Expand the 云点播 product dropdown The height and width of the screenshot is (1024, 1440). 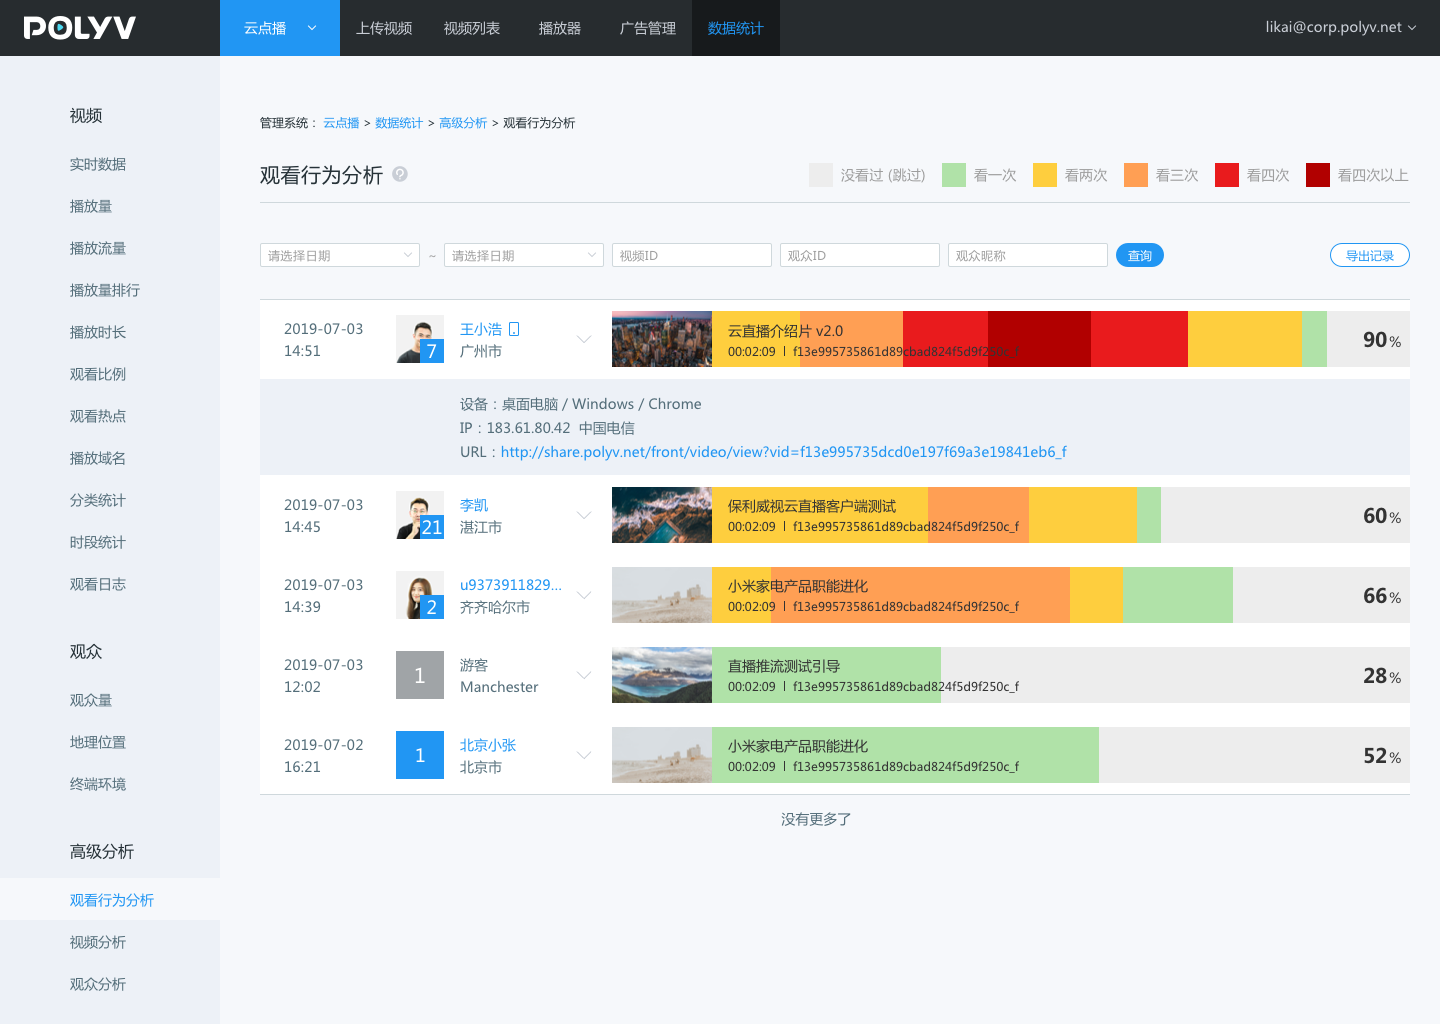click(280, 28)
